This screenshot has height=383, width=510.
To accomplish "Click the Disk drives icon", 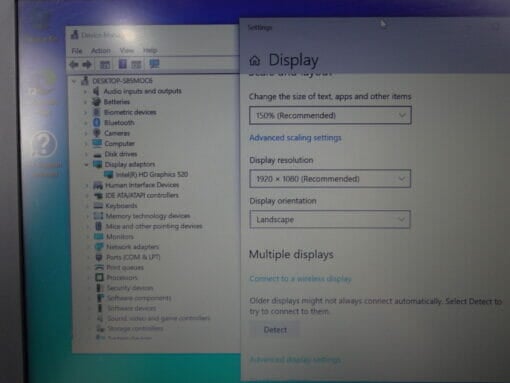I will tap(97, 155).
